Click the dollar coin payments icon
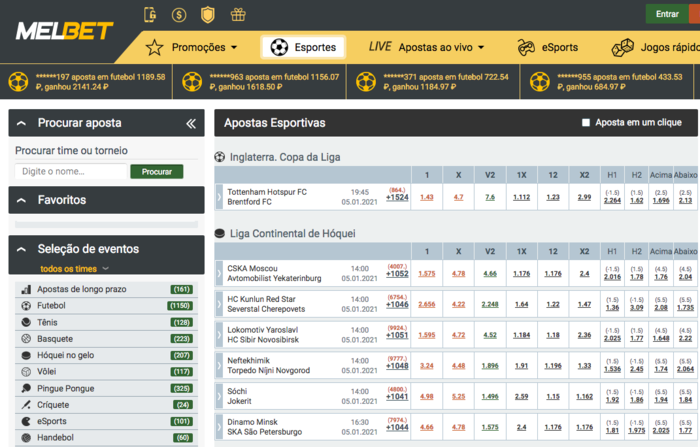 [x=179, y=15]
